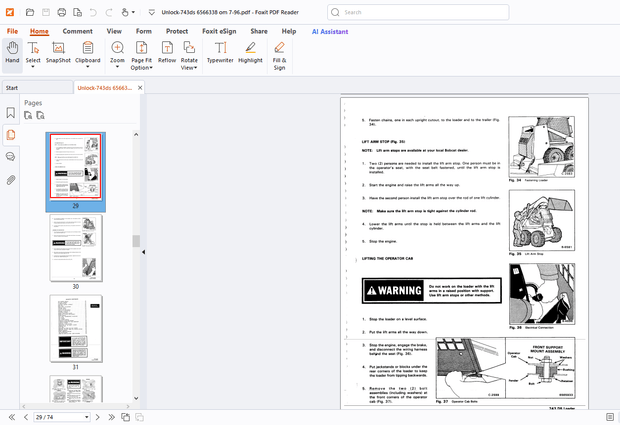Click into the Search box
The height and width of the screenshot is (425, 620).
point(418,12)
